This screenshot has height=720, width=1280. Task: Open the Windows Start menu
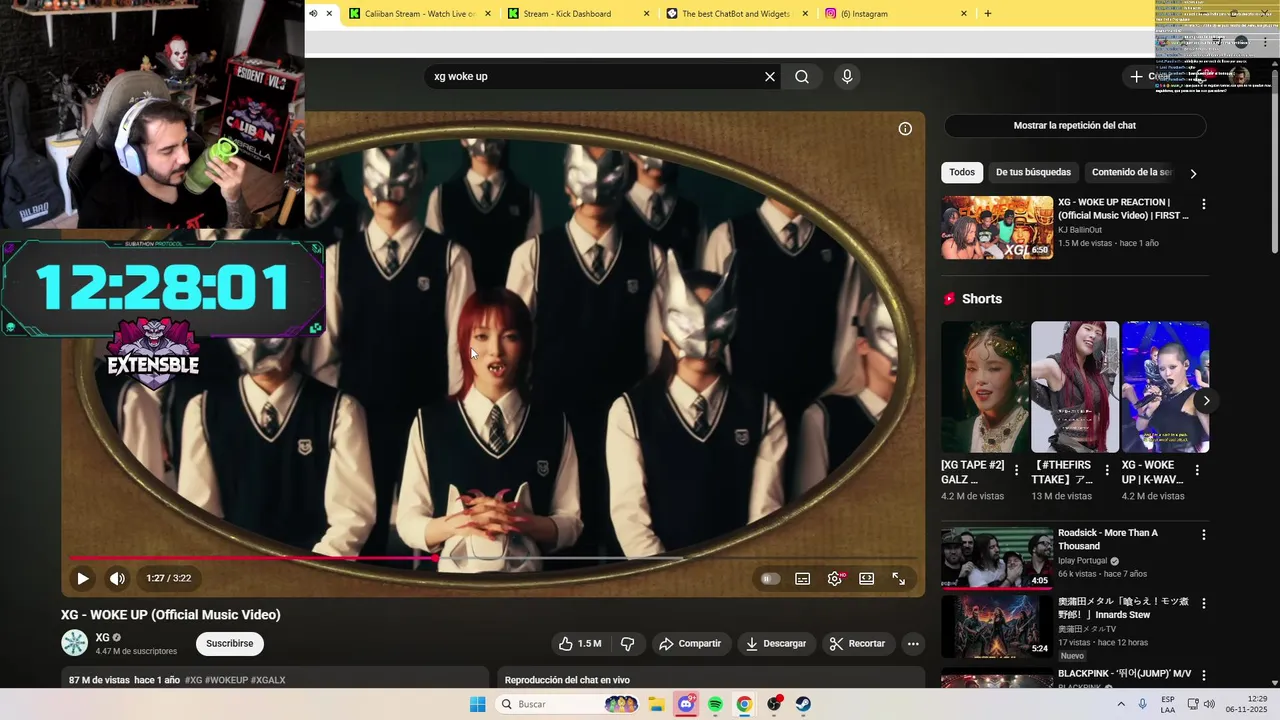478,704
